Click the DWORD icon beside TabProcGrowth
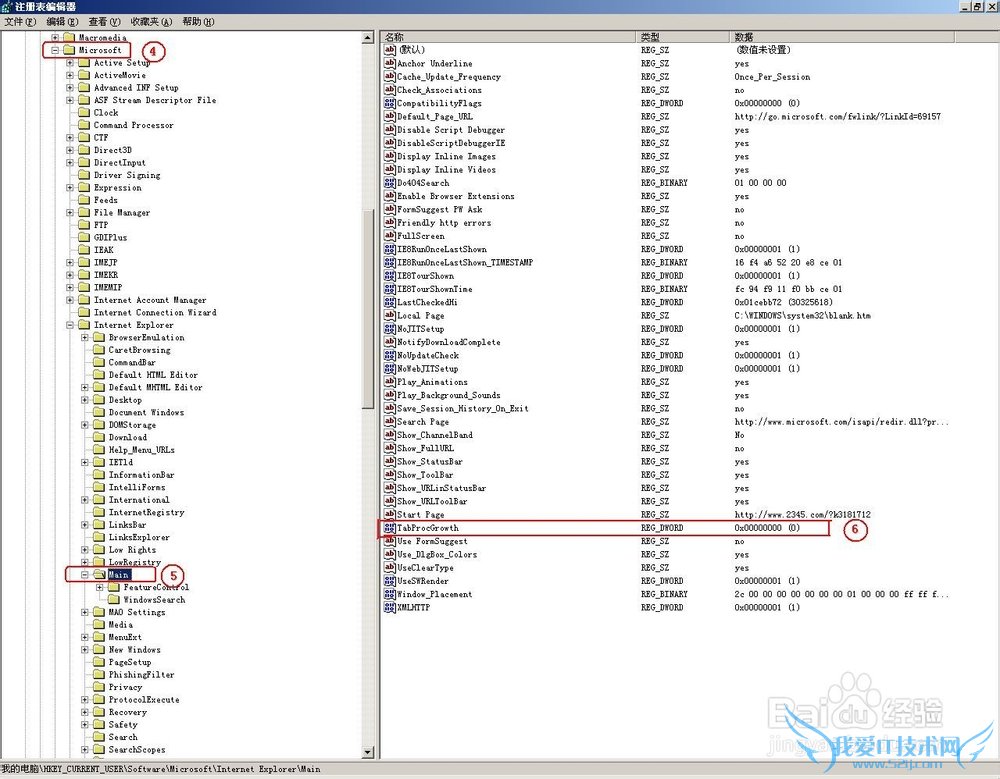 tap(389, 527)
